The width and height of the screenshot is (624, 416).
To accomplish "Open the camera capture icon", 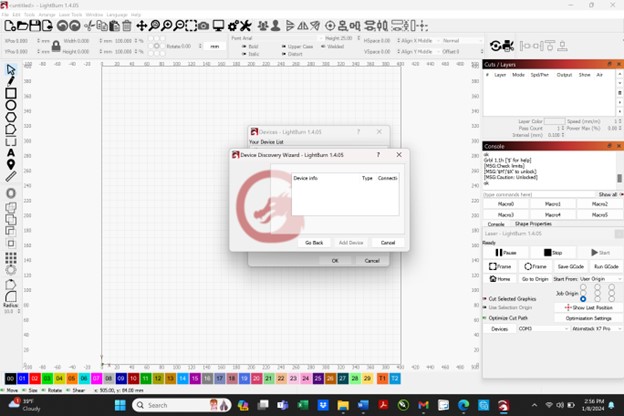I will coord(203,26).
